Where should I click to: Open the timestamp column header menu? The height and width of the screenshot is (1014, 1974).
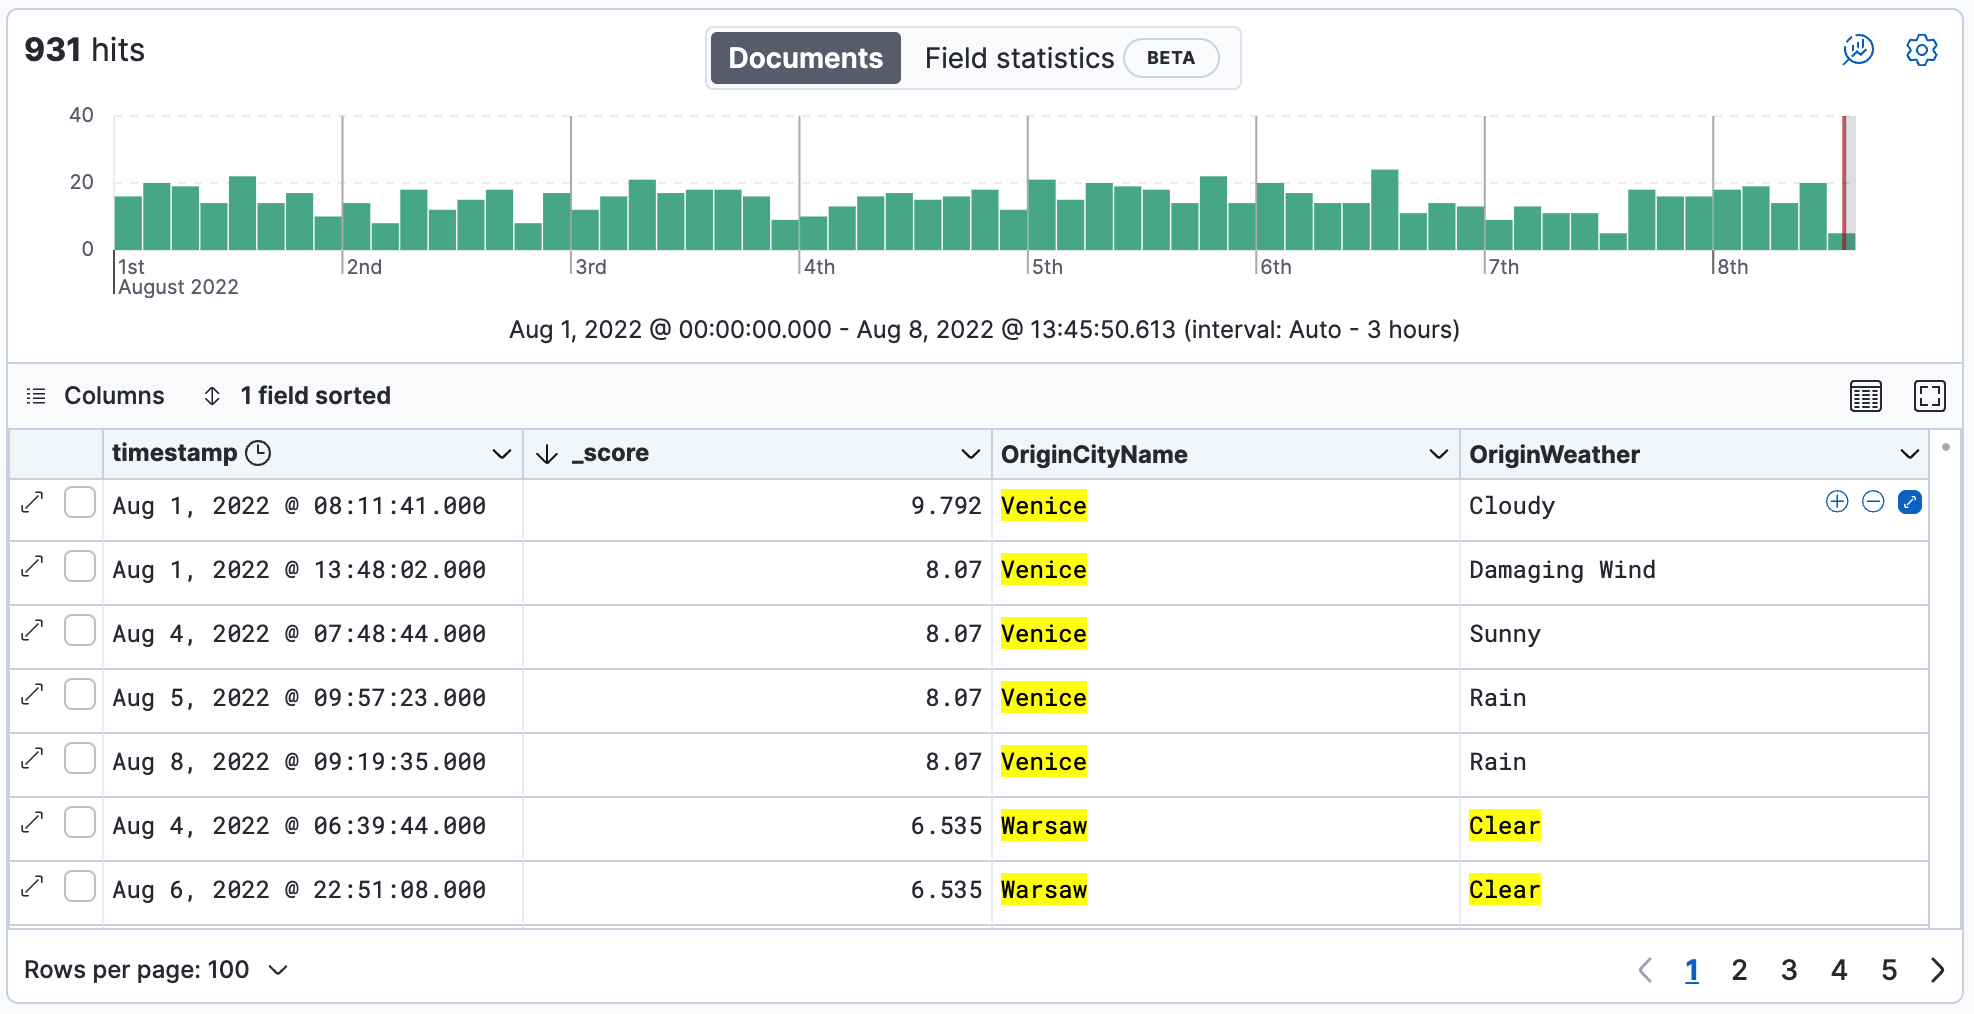[x=501, y=454]
